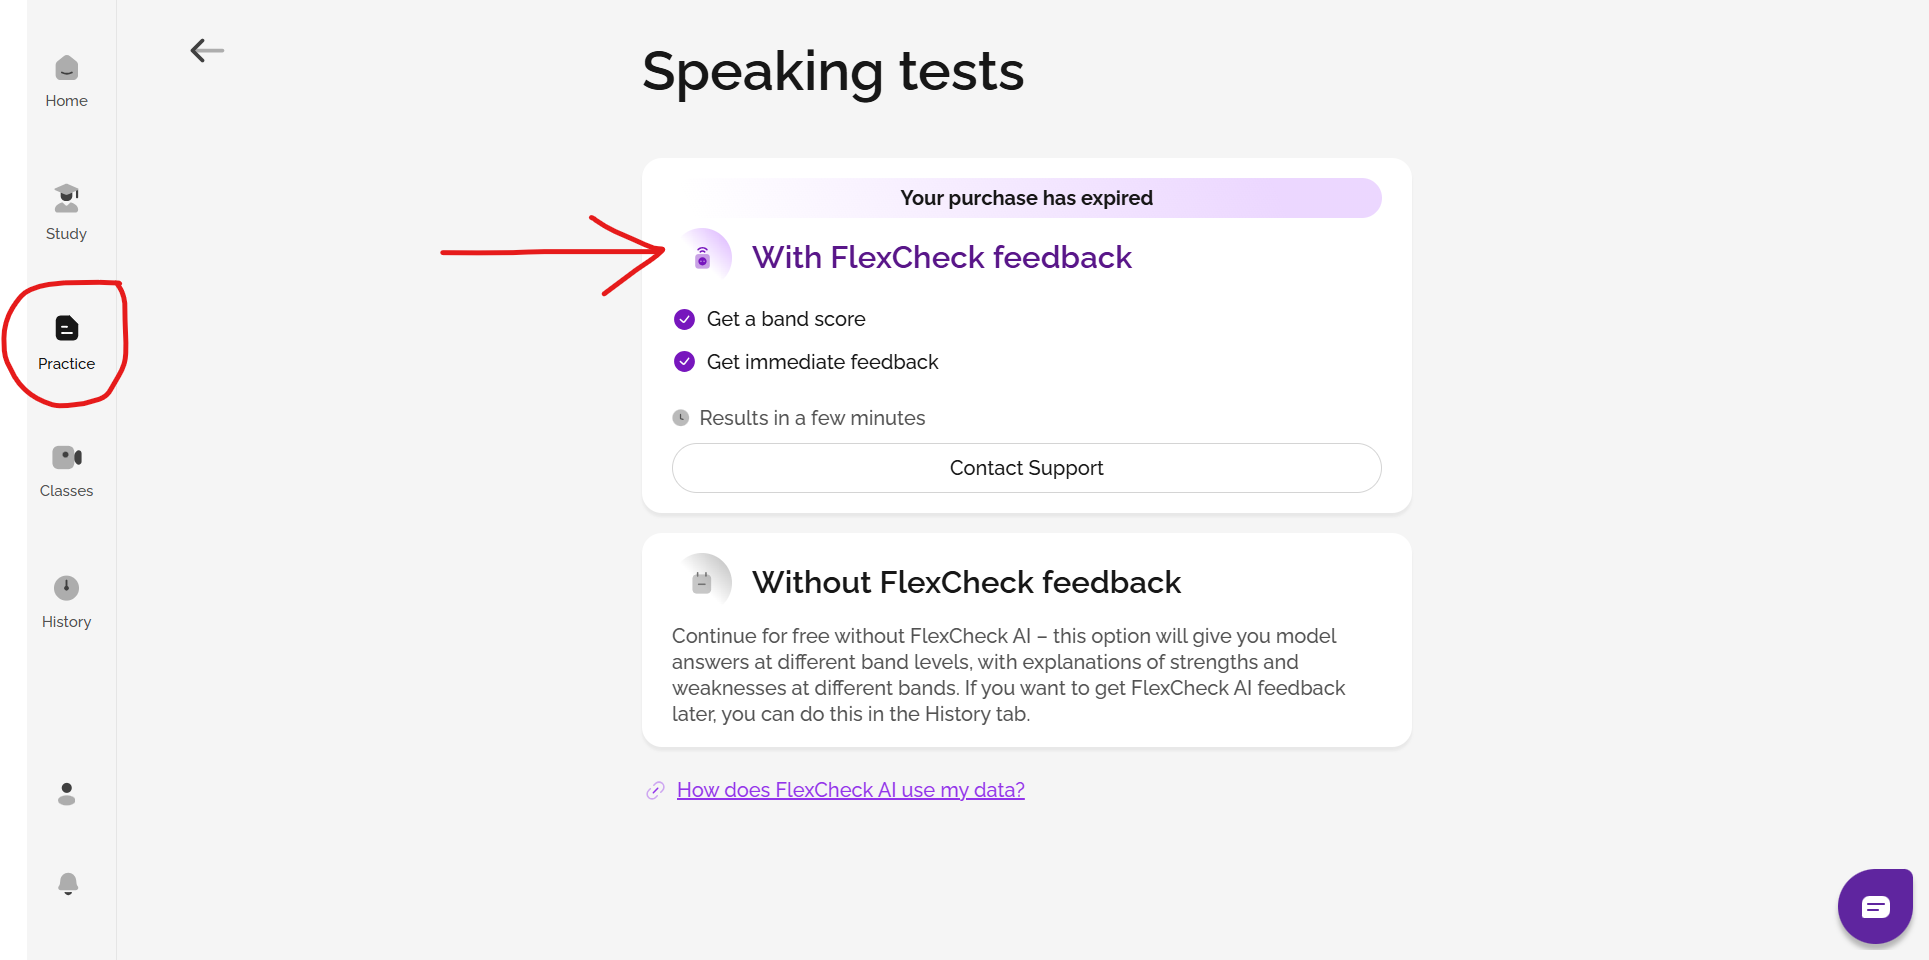Click the Home sidebar icon

tap(66, 69)
